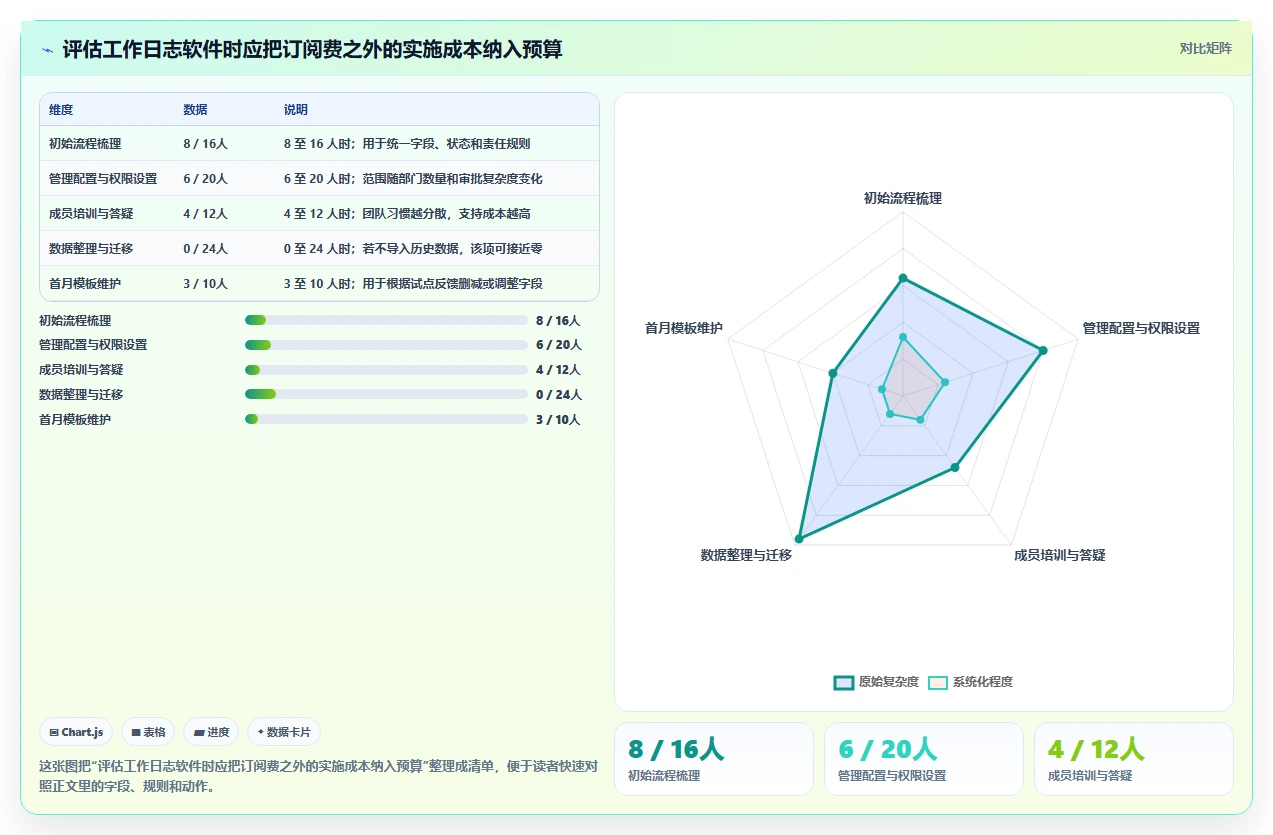Image resolution: width=1273 pixels, height=835 pixels.
Task: Click the 管理配置与权限设置 axis label on the radar chart
Action: point(1141,328)
